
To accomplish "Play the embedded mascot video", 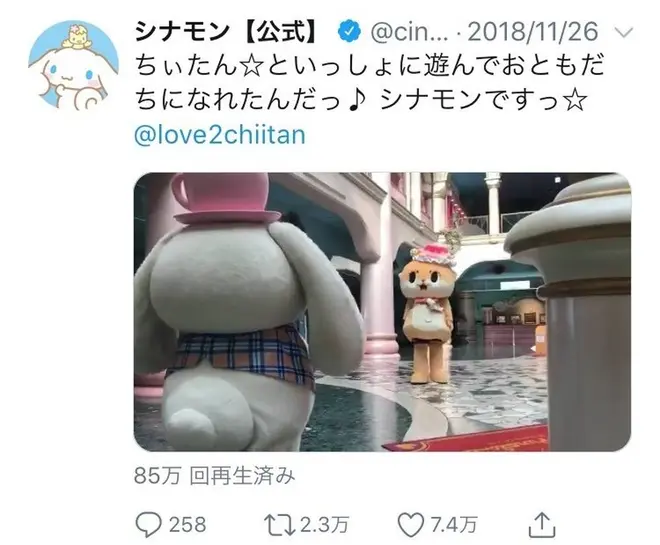I will point(382,312).
